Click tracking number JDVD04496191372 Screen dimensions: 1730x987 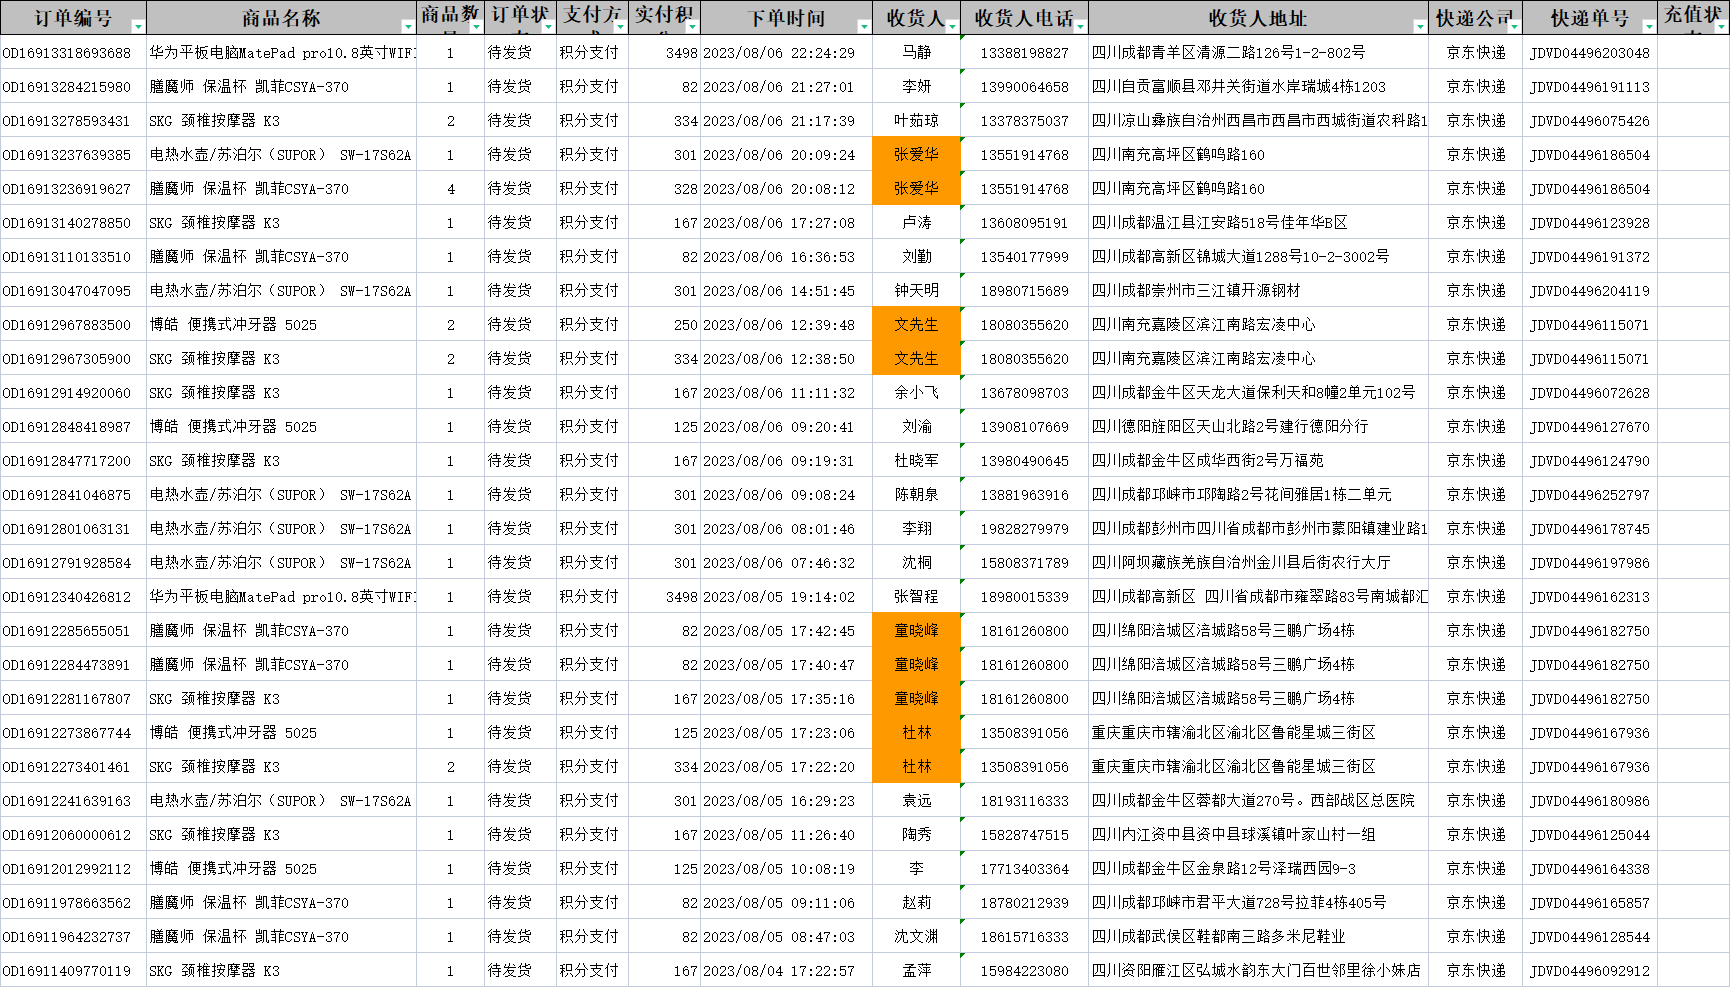(1590, 257)
